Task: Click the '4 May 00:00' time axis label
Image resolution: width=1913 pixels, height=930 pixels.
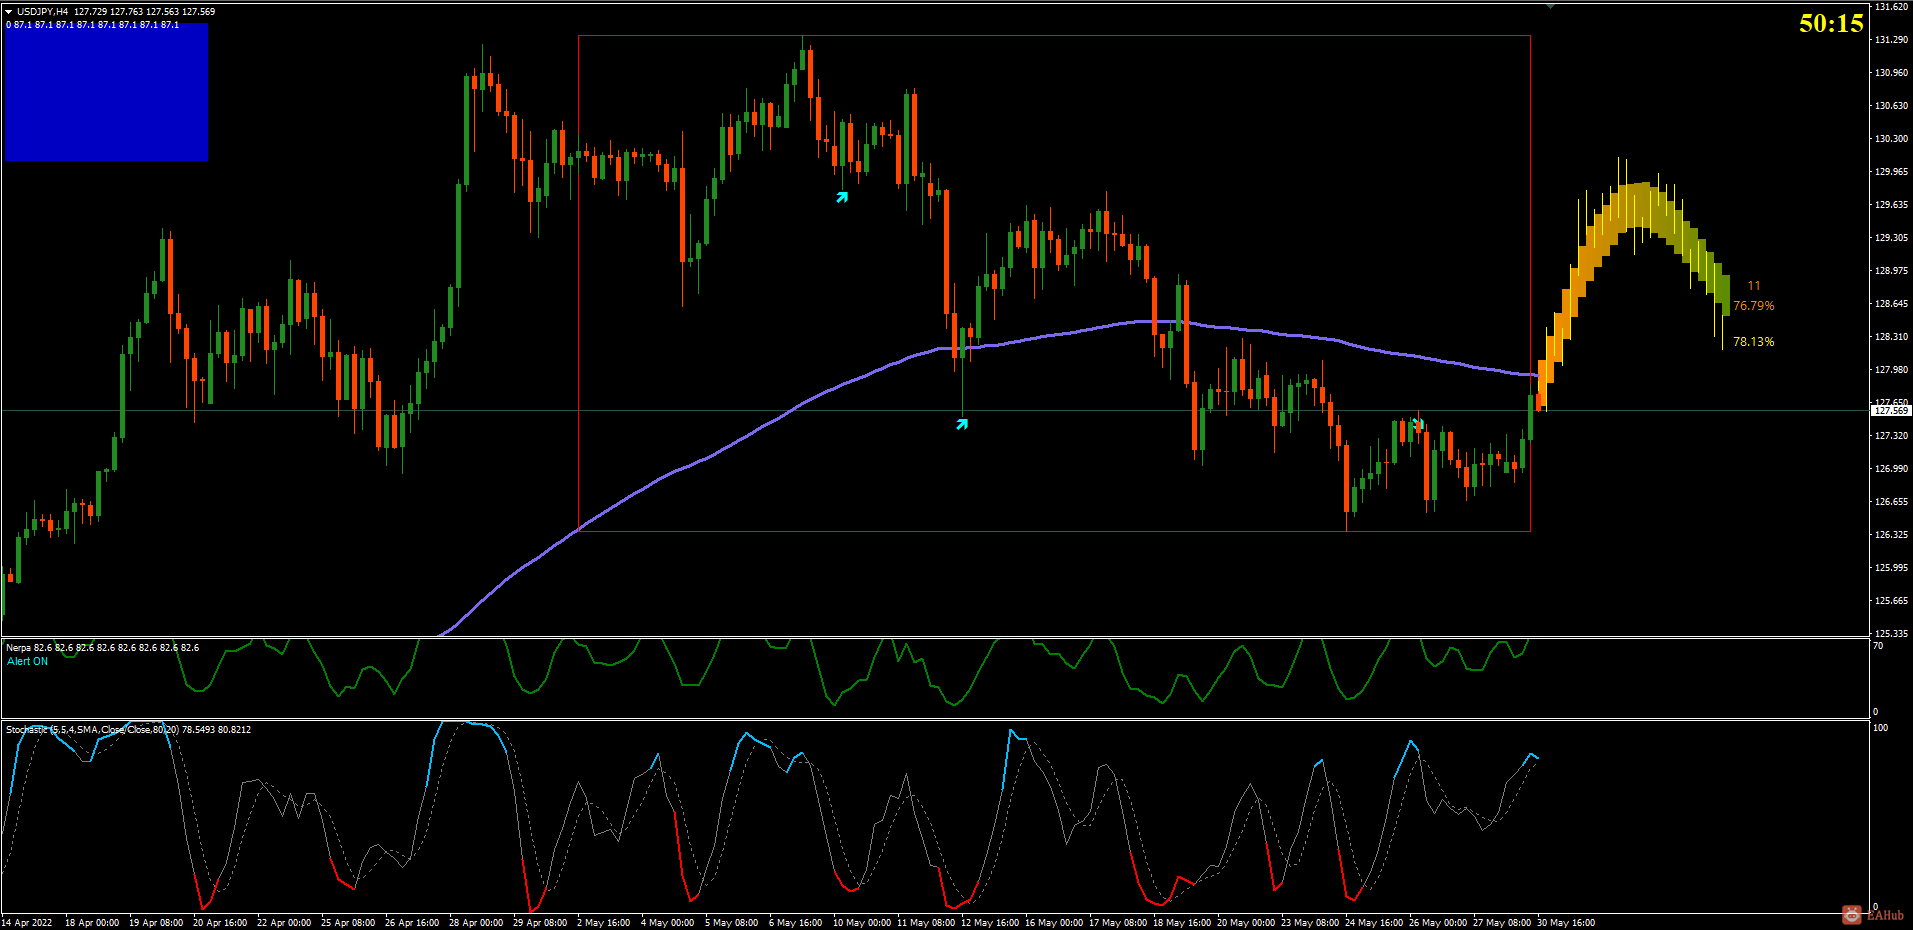Action: [667, 923]
